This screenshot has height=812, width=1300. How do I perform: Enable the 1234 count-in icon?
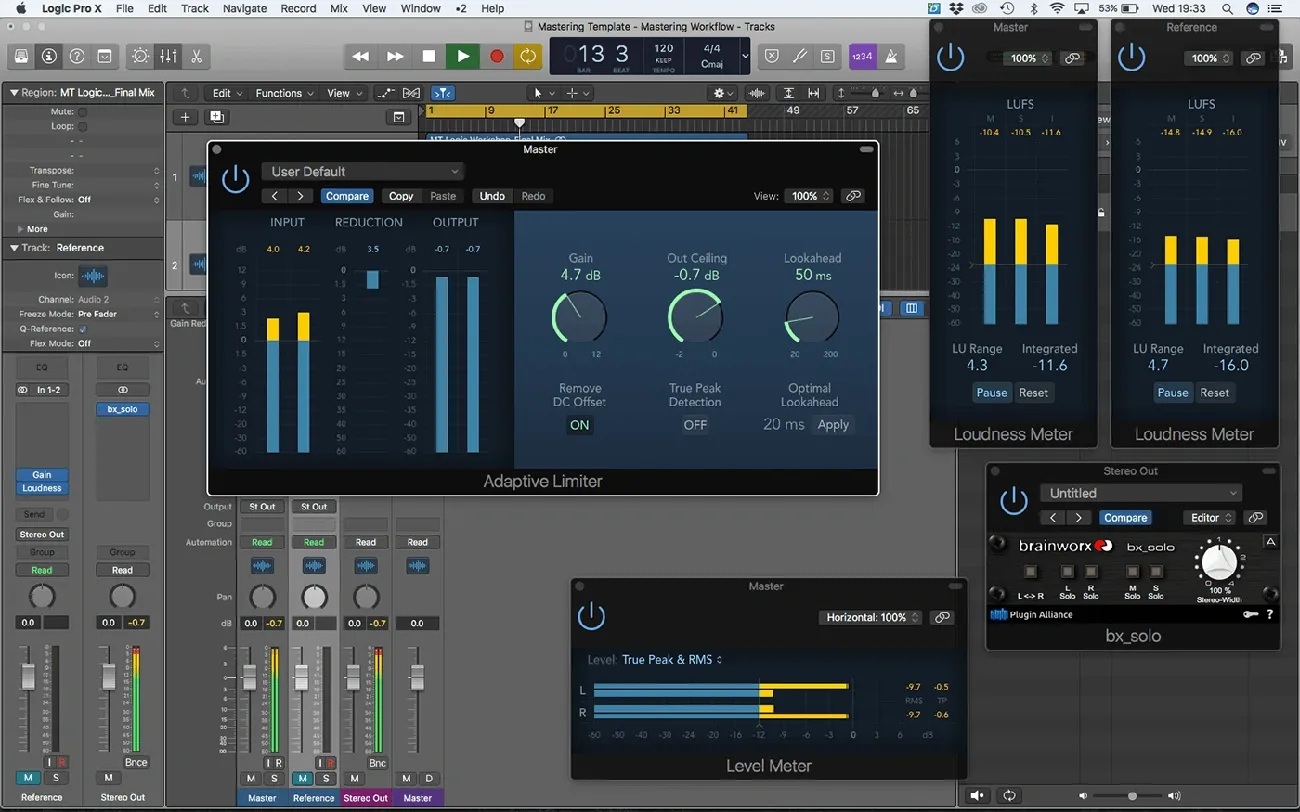[x=863, y=57]
